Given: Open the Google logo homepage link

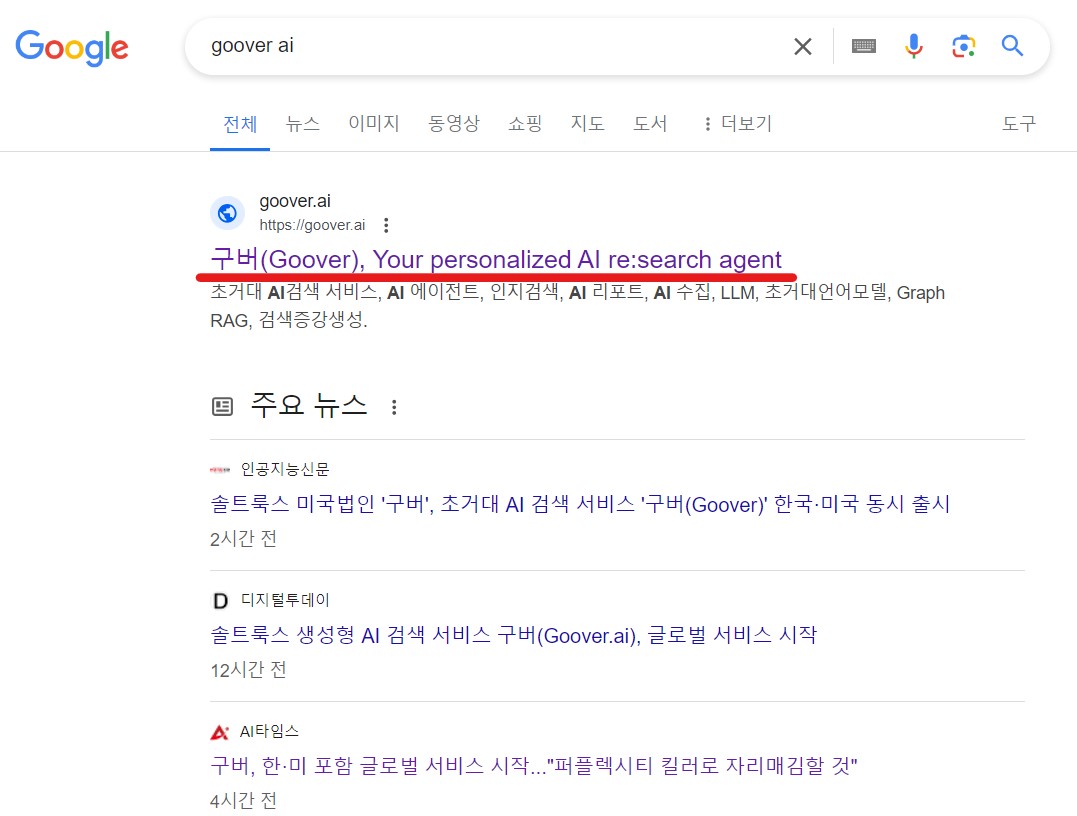Looking at the screenshot, I should 72,47.
